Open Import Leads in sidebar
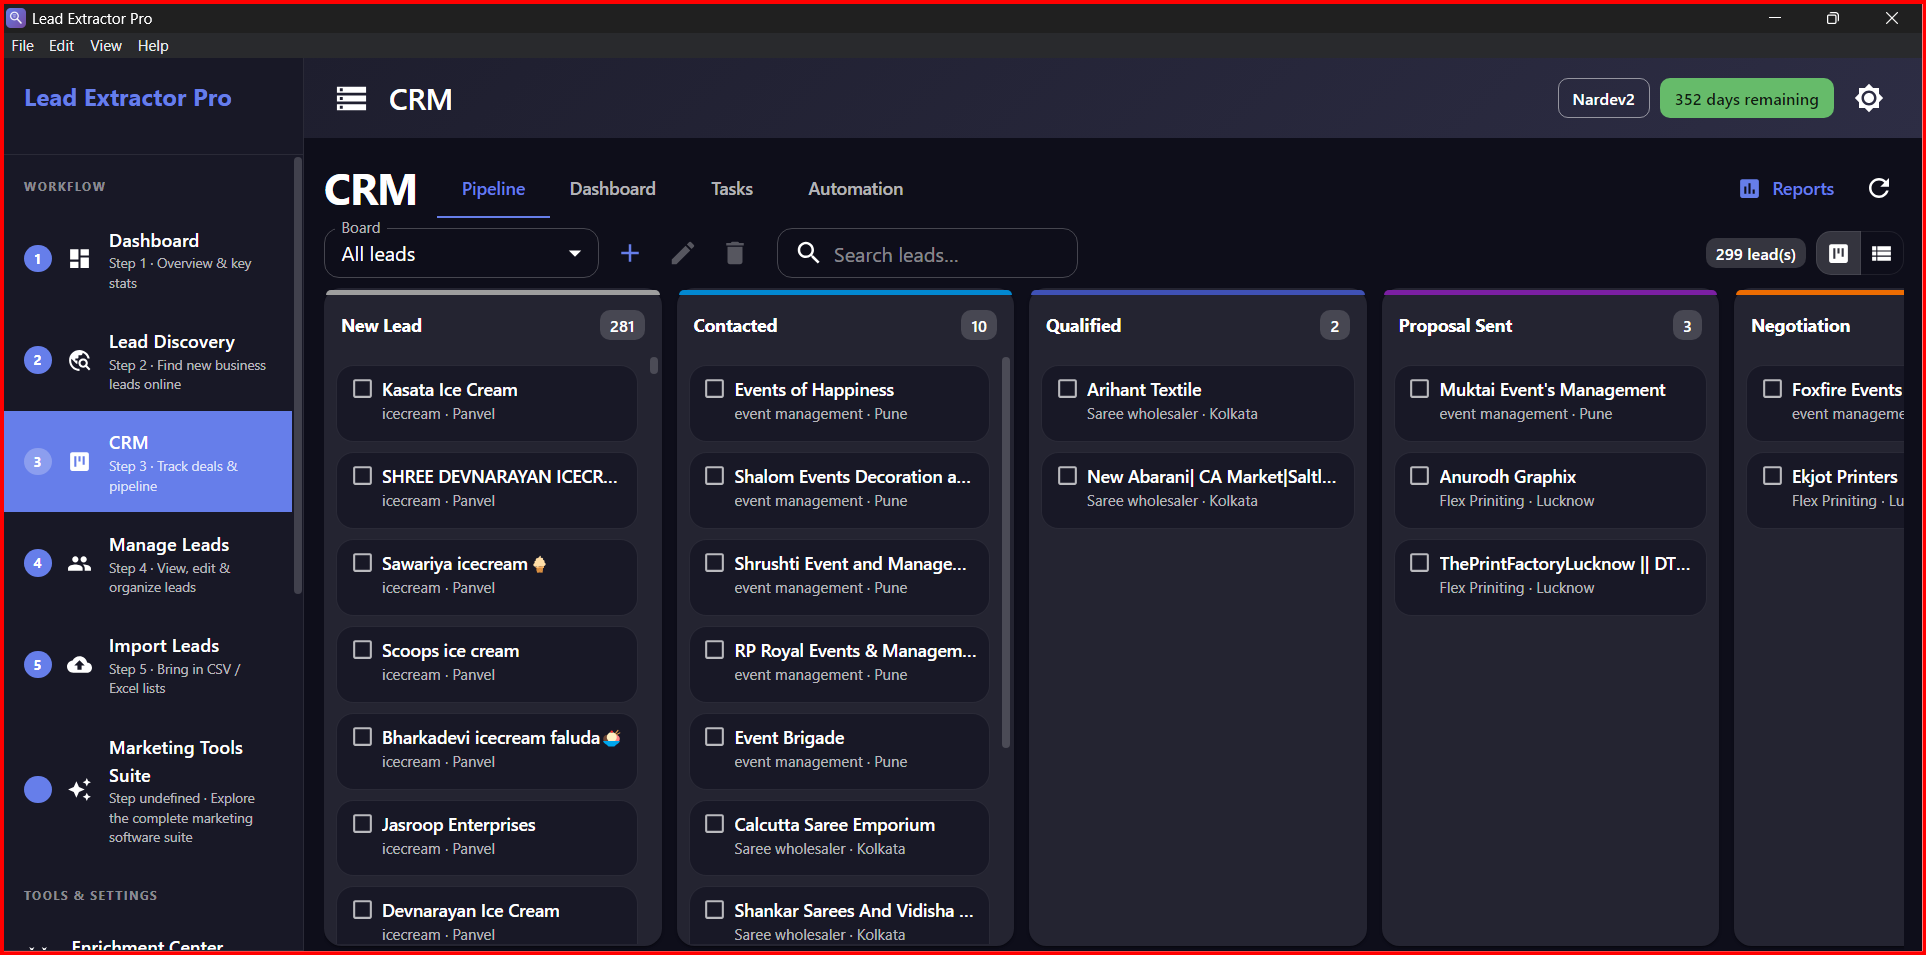1926x955 pixels. click(148, 665)
